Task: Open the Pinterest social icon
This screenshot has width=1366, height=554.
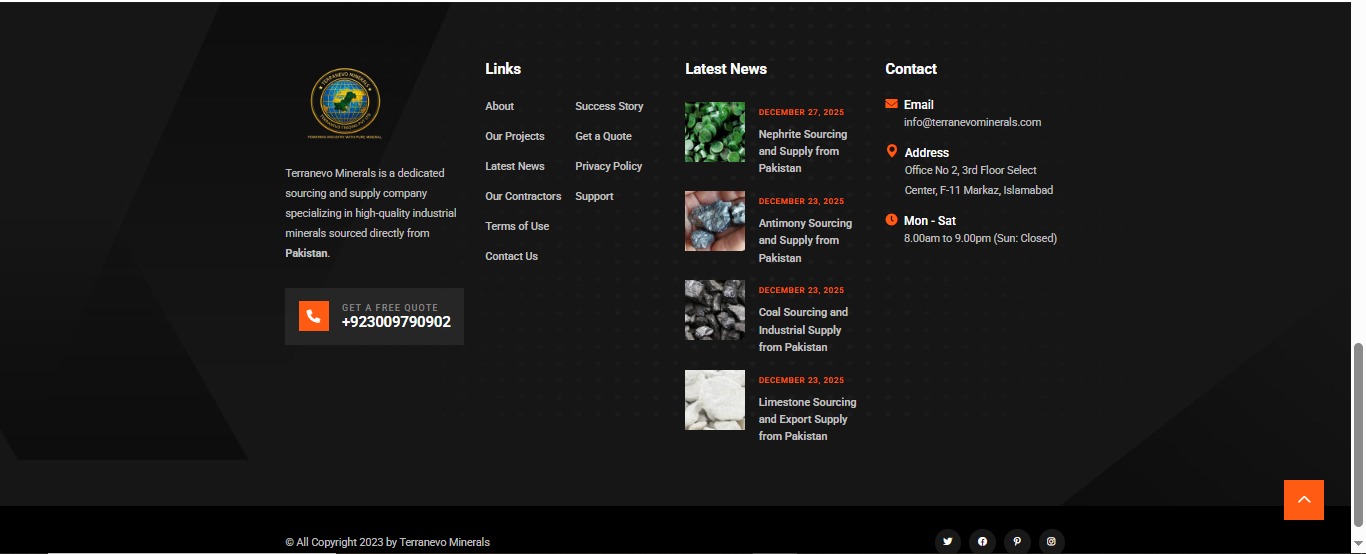Action: (x=1017, y=542)
